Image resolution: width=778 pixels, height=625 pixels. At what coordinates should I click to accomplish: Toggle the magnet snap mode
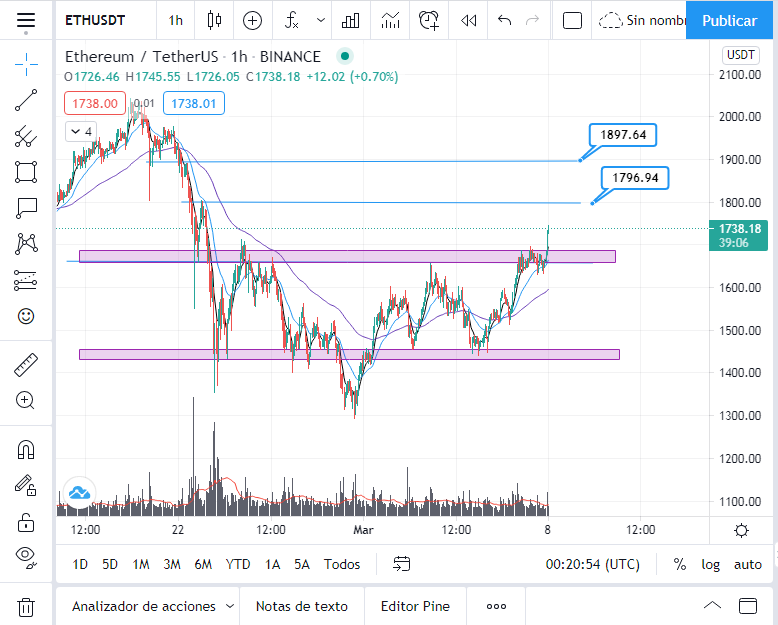[26, 450]
